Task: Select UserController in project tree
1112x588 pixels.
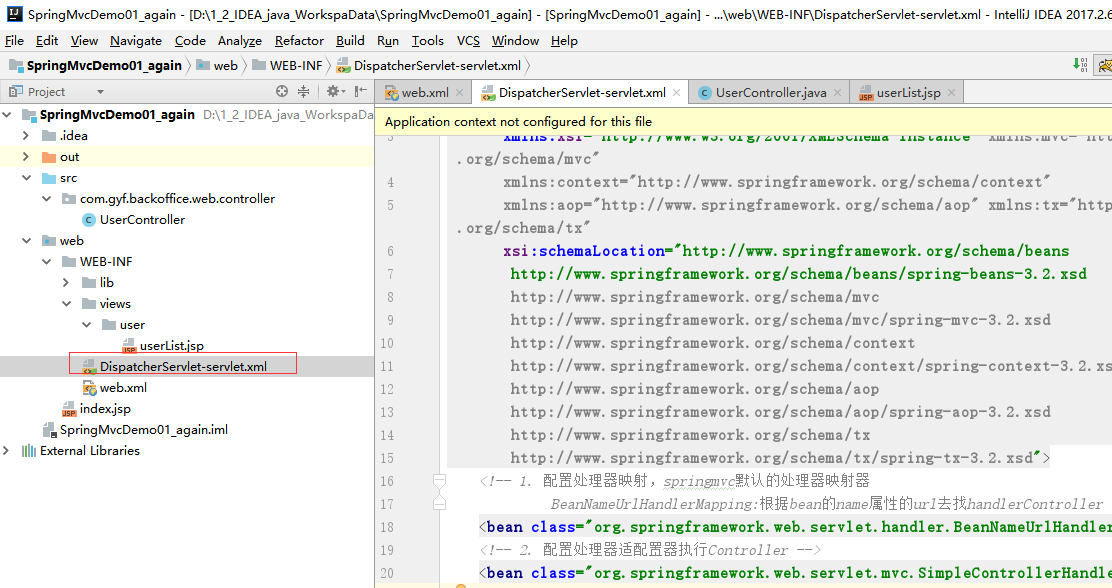Action: 142,220
